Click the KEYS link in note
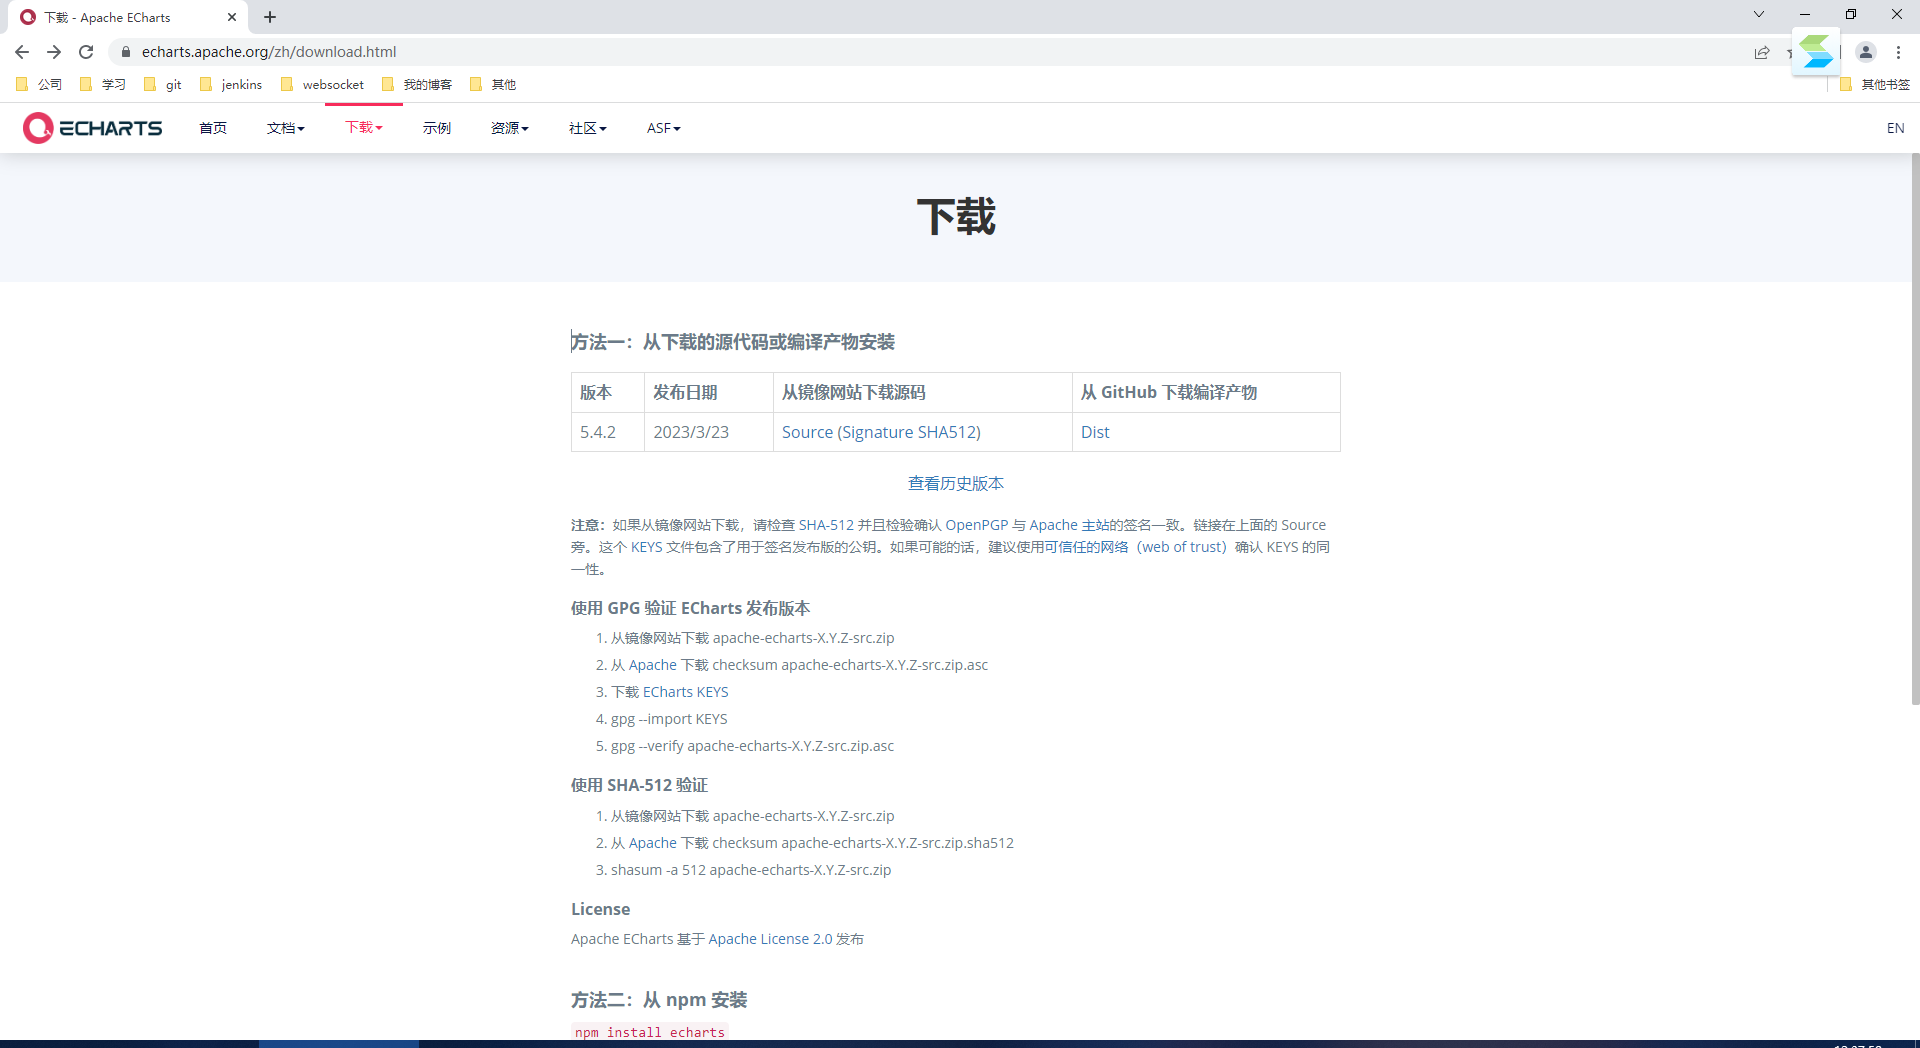This screenshot has height=1048, width=1920. pyautogui.click(x=646, y=547)
